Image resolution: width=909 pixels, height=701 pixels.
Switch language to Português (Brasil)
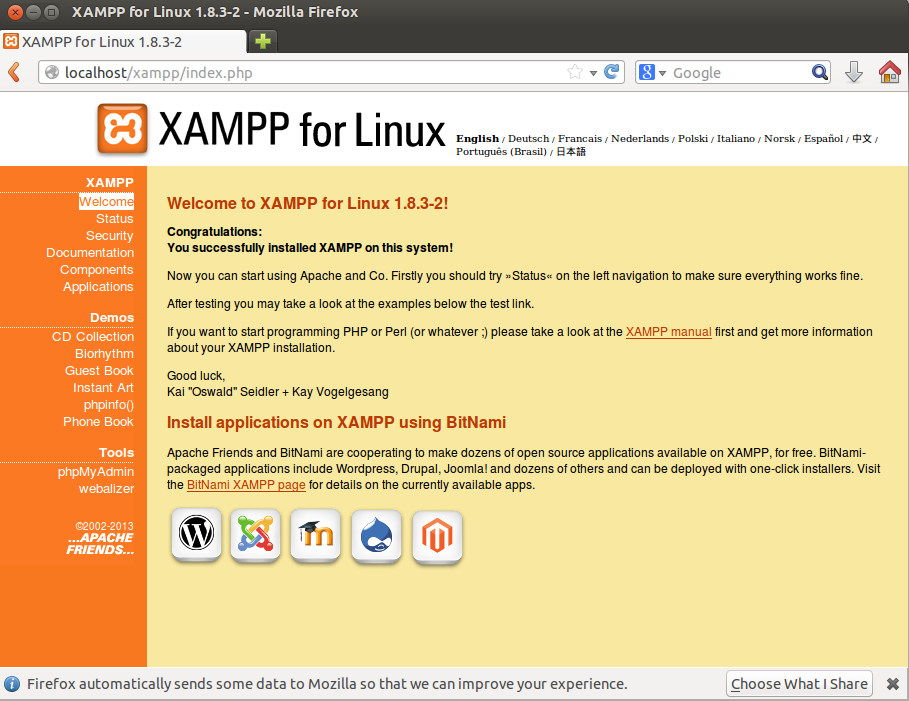501,151
